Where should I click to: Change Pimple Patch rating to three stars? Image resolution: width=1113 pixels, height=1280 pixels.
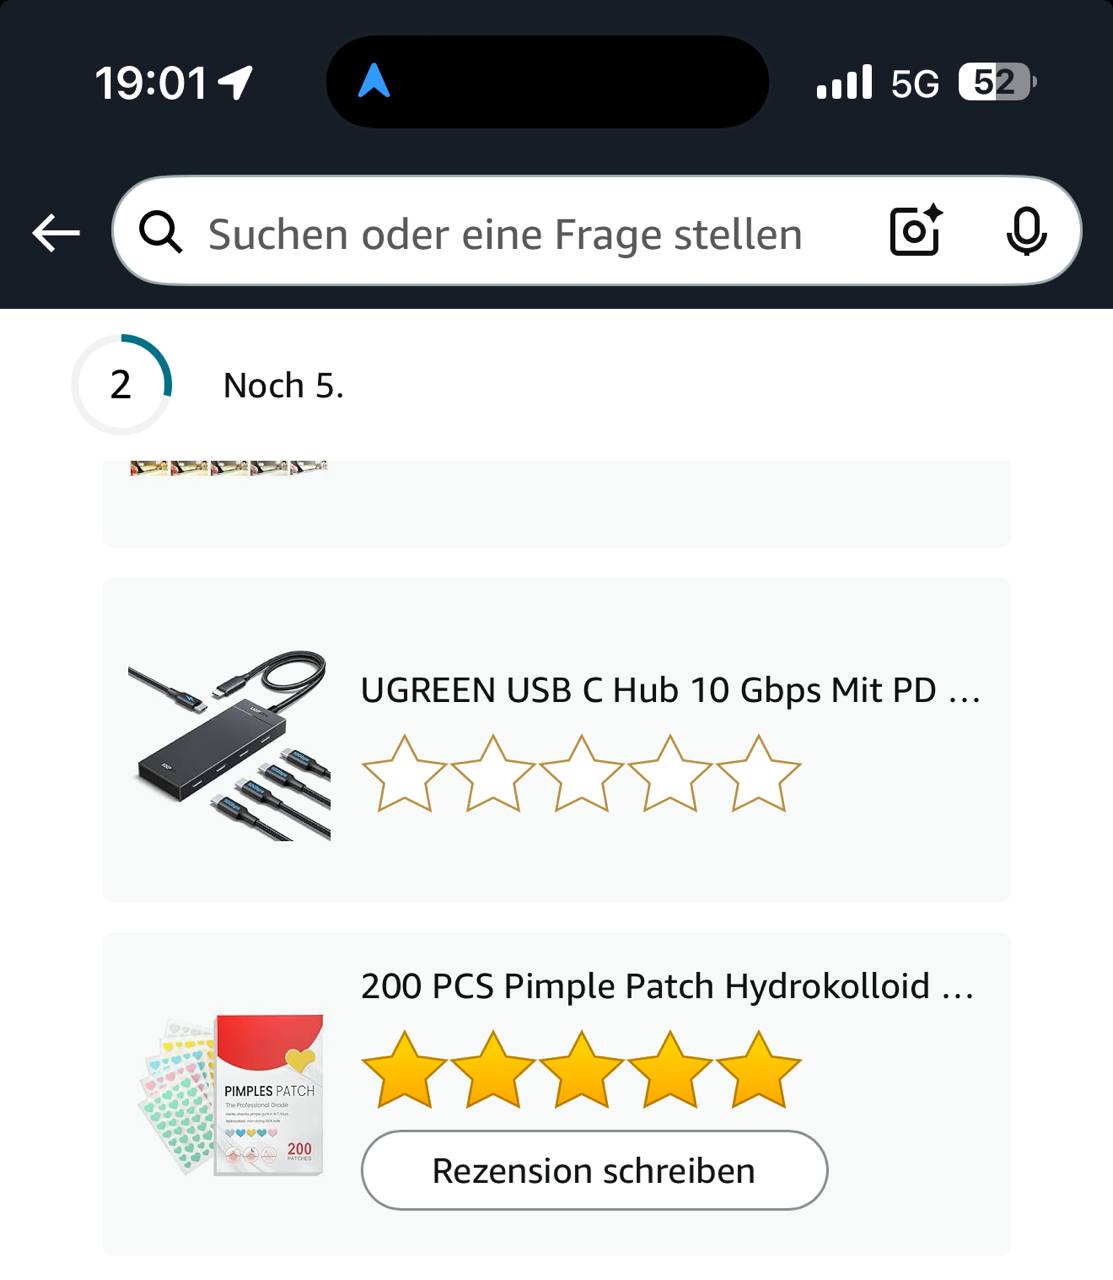pyautogui.click(x=581, y=1070)
